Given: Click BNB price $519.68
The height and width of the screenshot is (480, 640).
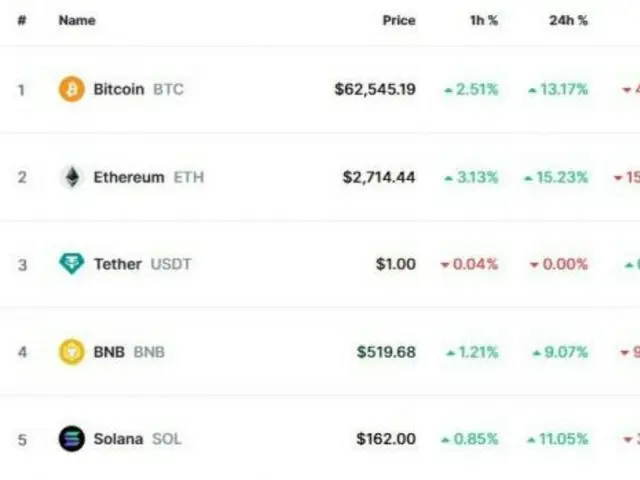Looking at the screenshot, I should 386,352.
